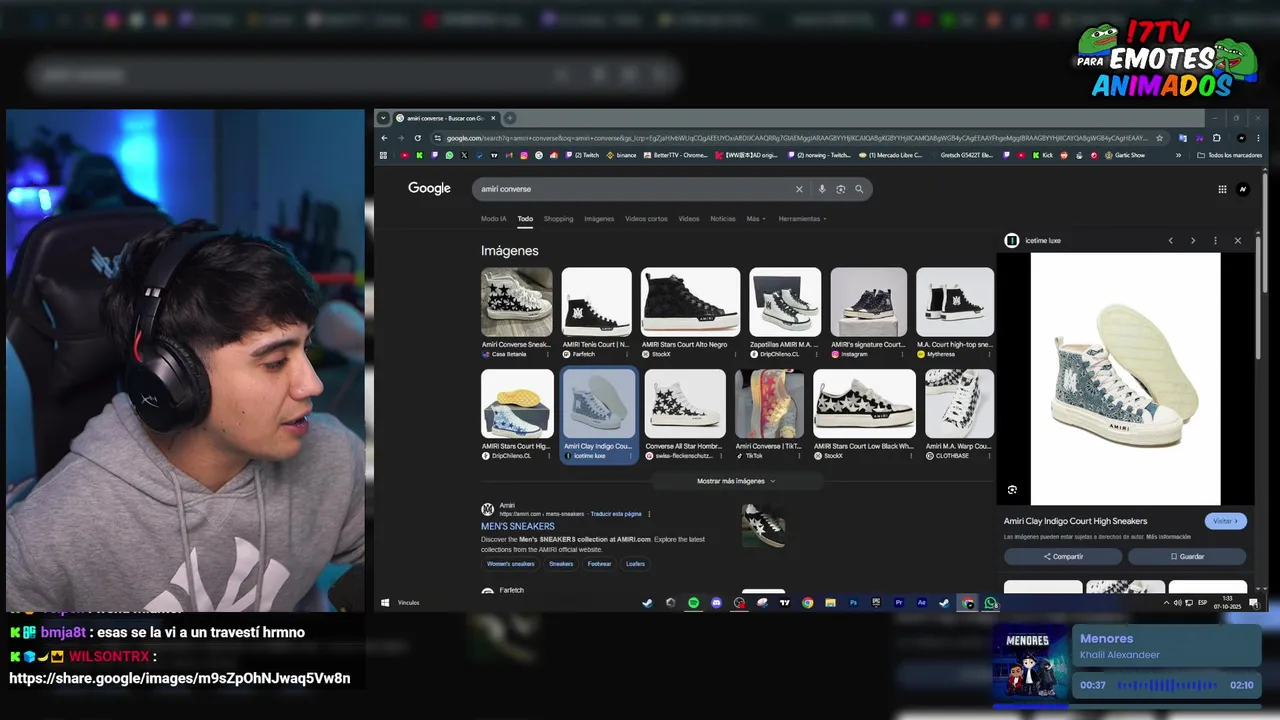Open File Explorer from the taskbar
Screen dimensions: 1280x720
[830, 603]
